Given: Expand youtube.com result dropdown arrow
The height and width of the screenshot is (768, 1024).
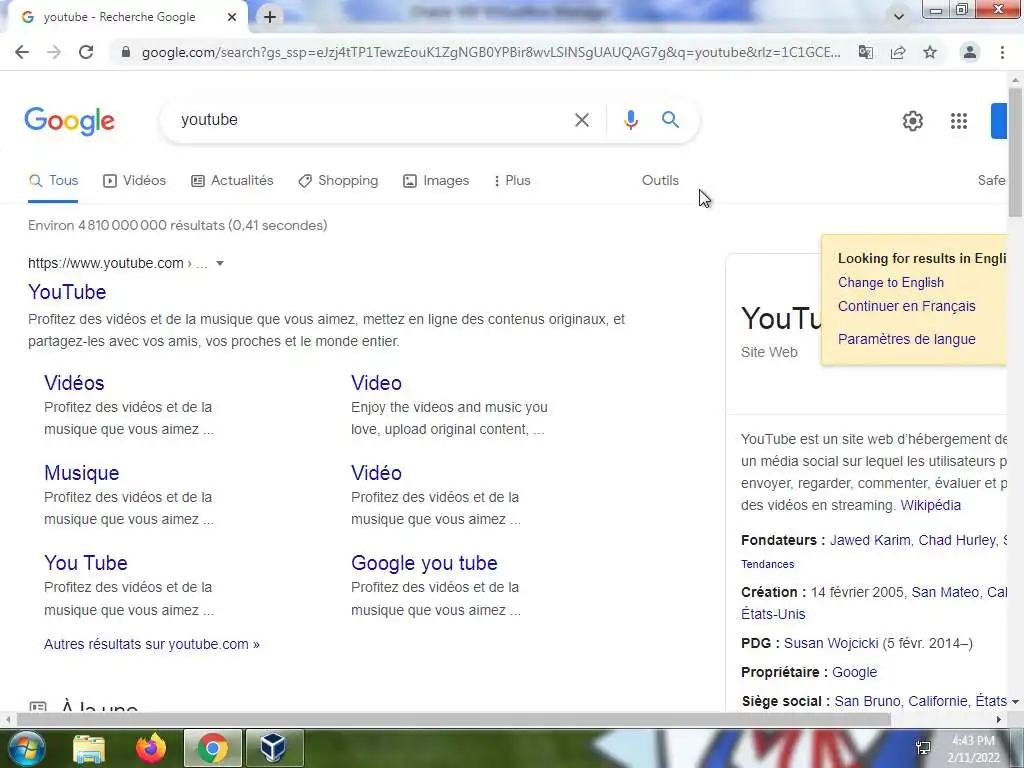Looking at the screenshot, I should click(220, 263).
